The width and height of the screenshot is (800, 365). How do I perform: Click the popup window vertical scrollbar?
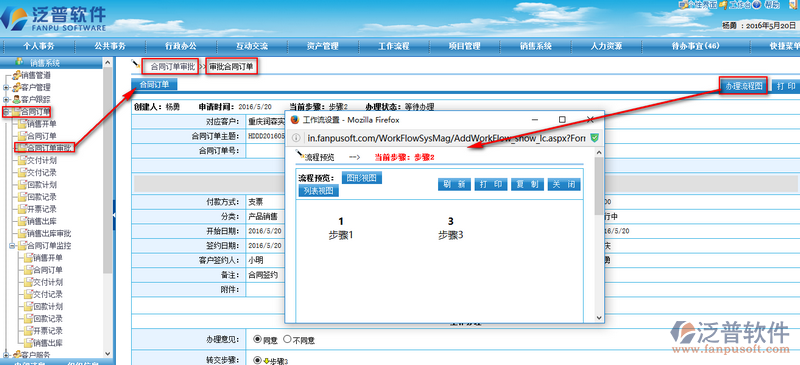click(598, 235)
